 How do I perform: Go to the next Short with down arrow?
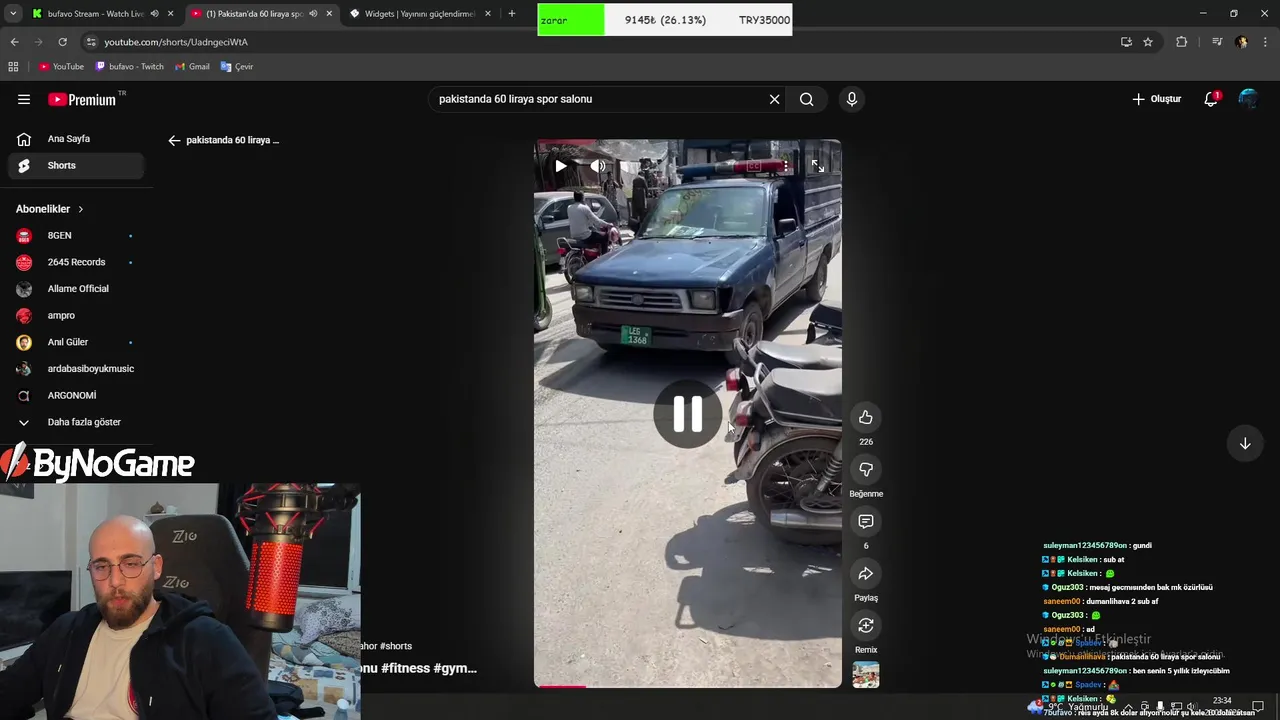1245,443
